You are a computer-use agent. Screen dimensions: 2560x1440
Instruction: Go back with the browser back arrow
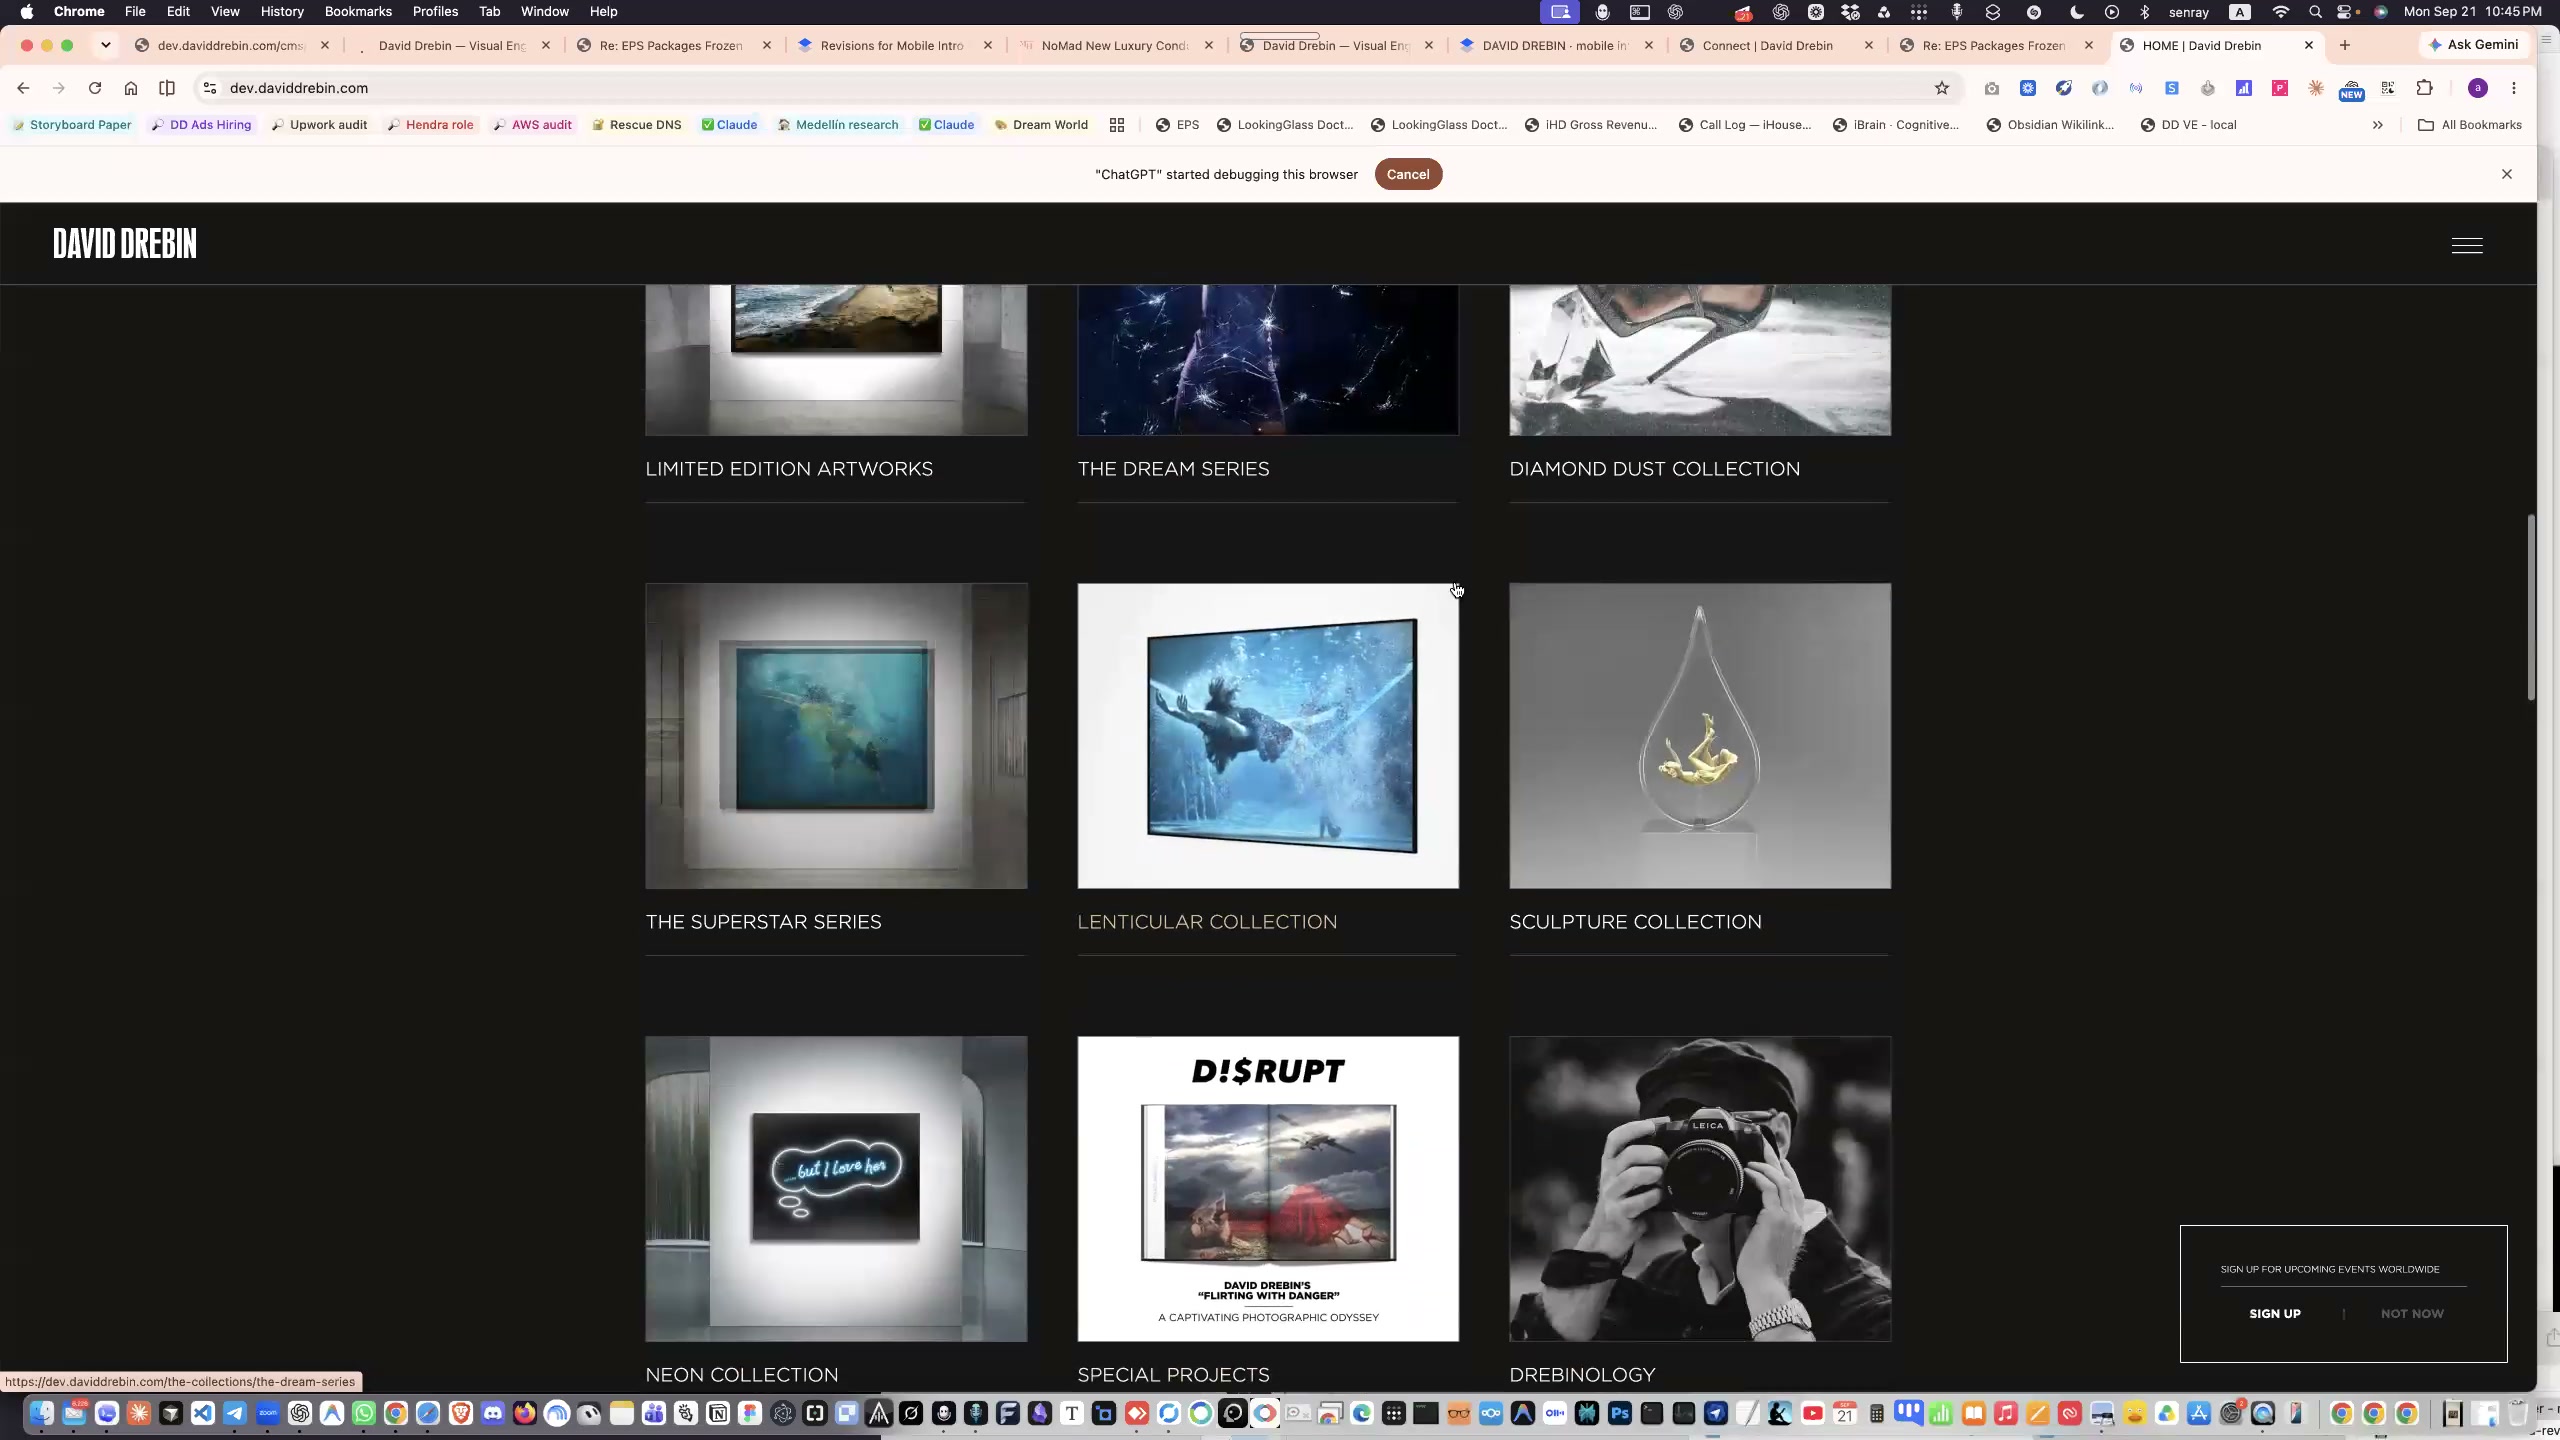(x=23, y=88)
